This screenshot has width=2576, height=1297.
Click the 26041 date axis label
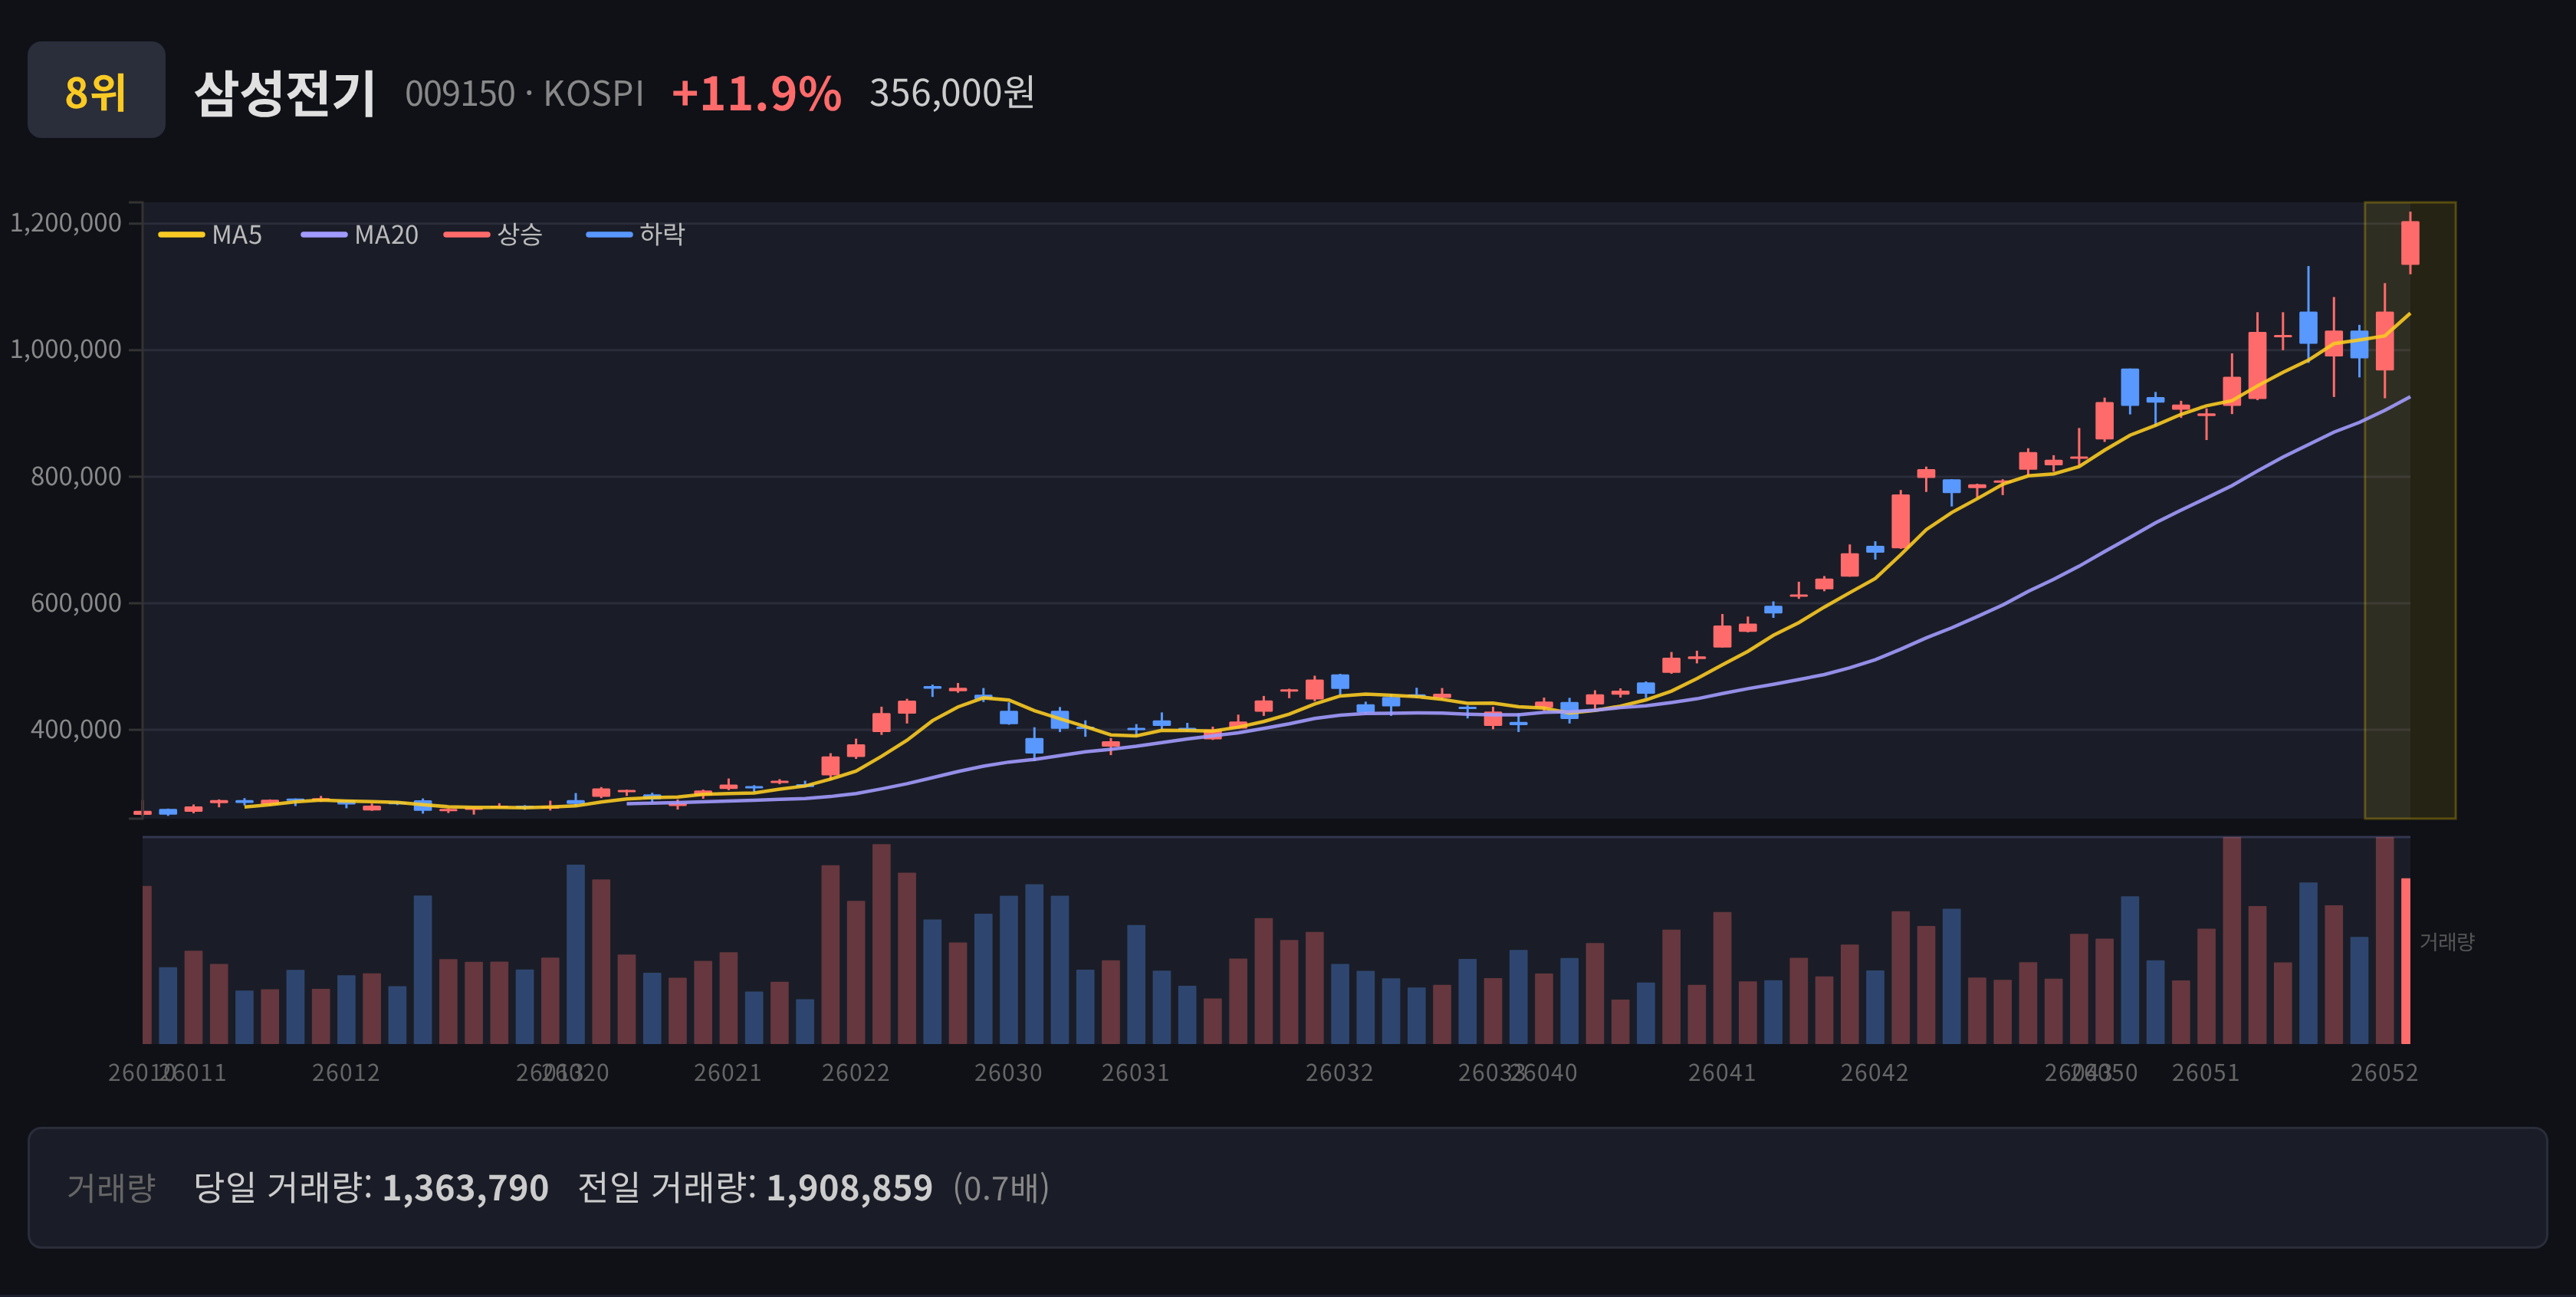coord(1722,1073)
